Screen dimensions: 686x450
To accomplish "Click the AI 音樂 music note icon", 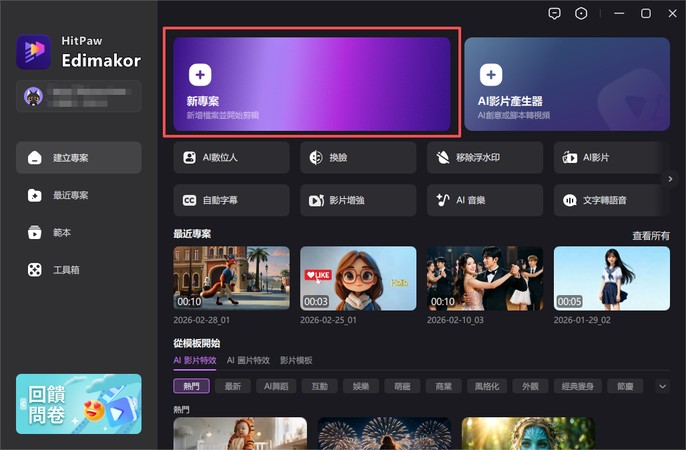I will 443,200.
